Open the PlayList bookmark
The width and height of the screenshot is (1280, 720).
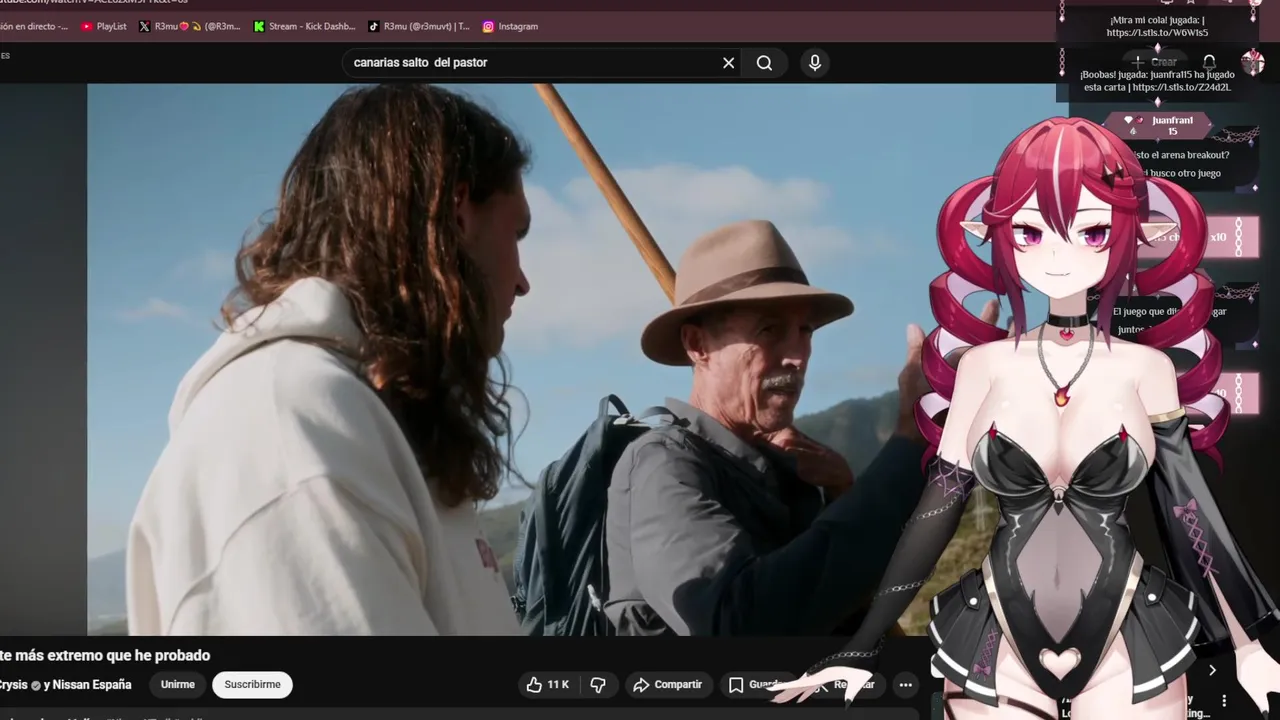(x=104, y=26)
